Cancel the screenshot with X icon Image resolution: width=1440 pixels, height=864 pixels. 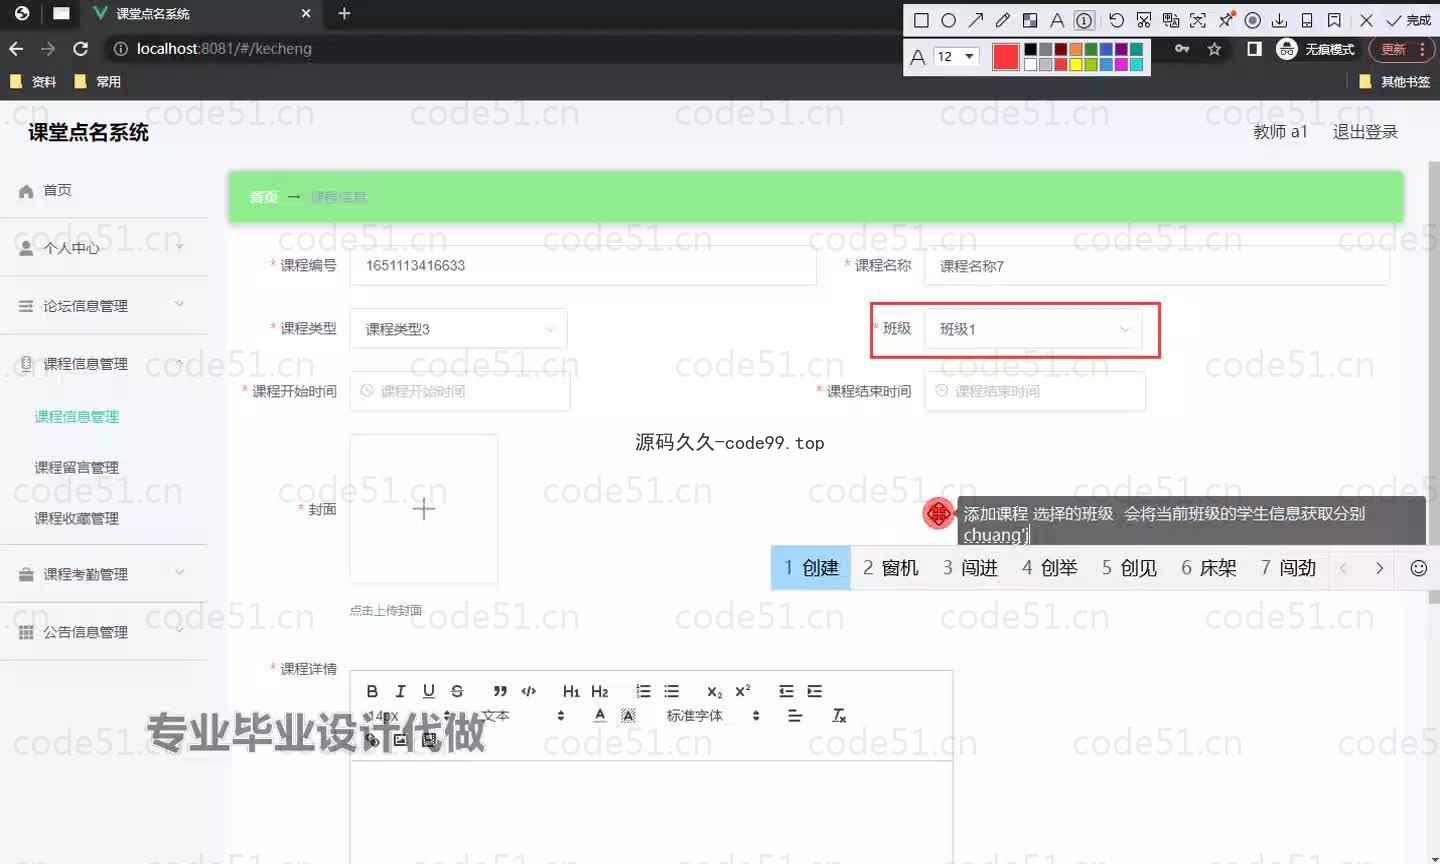pyautogui.click(x=1366, y=20)
